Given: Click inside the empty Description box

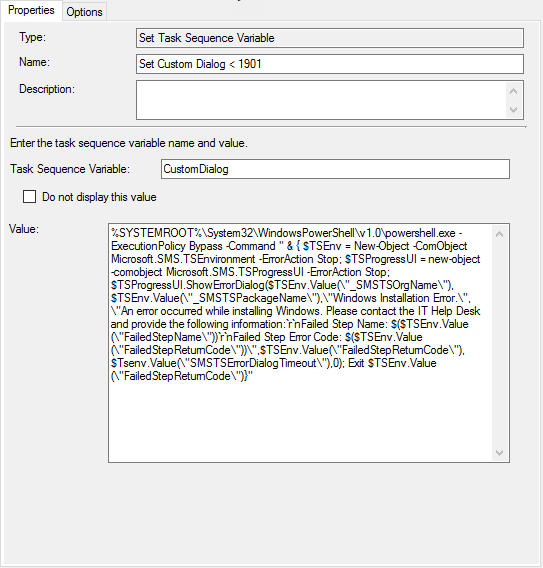Looking at the screenshot, I should point(321,100).
